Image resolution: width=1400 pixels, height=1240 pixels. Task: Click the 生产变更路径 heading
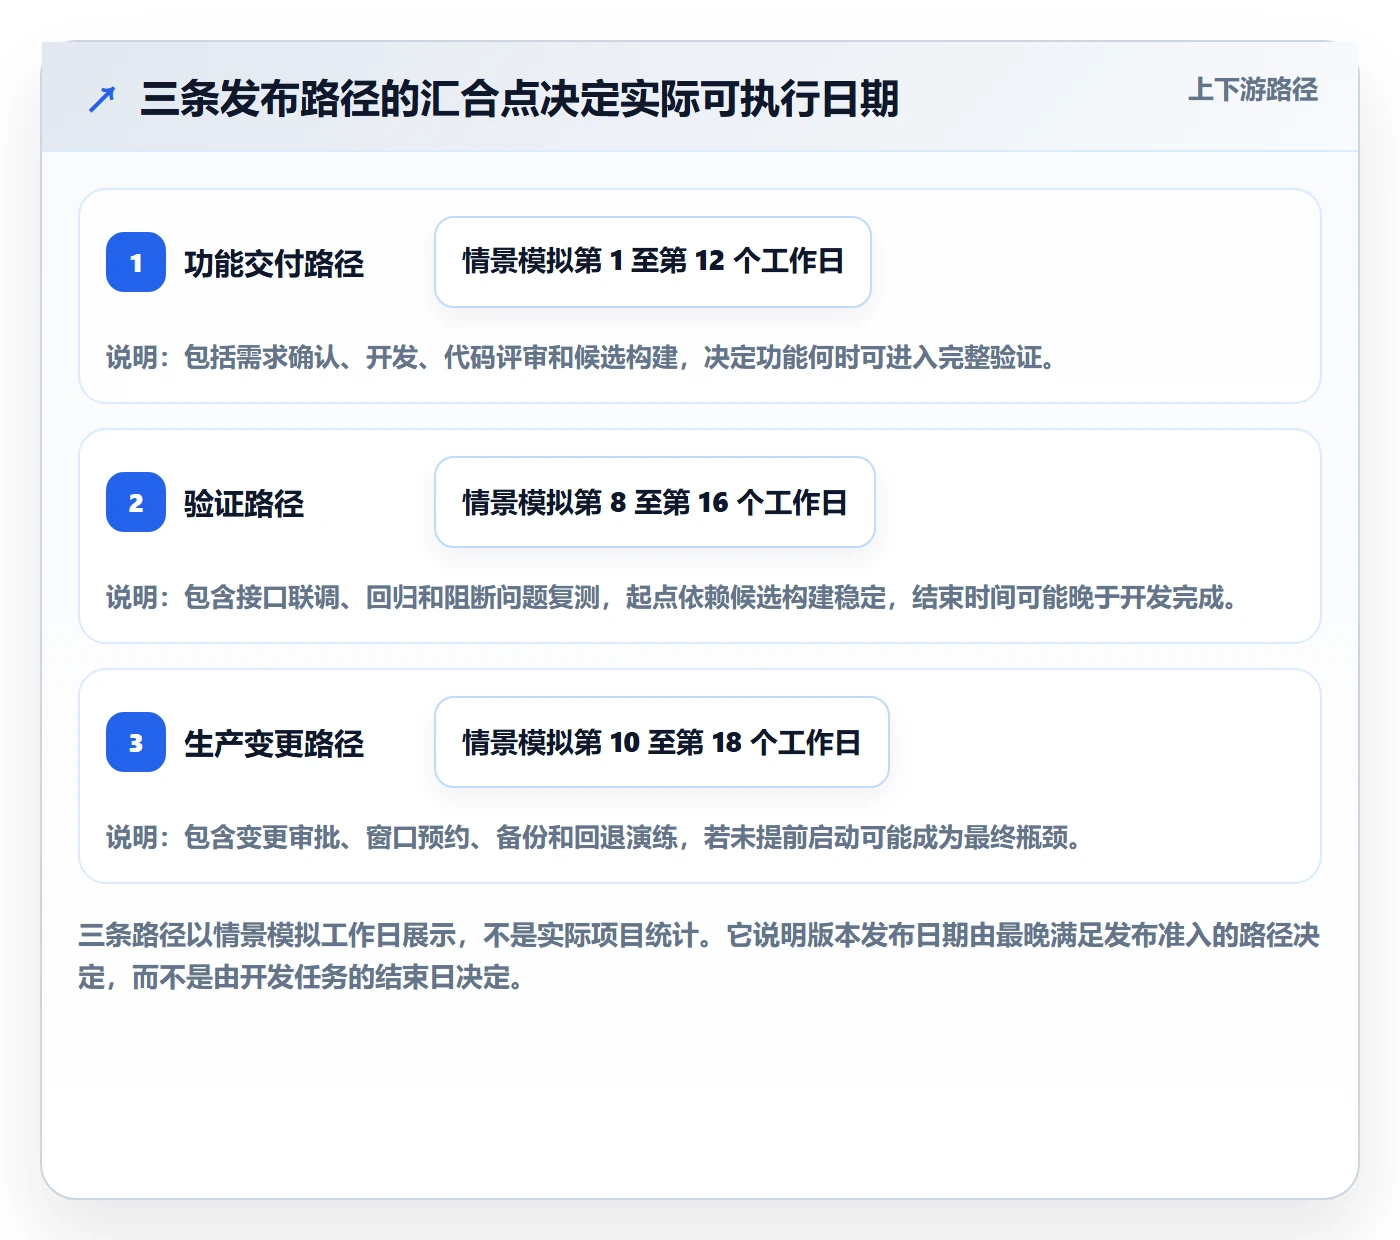point(274,743)
